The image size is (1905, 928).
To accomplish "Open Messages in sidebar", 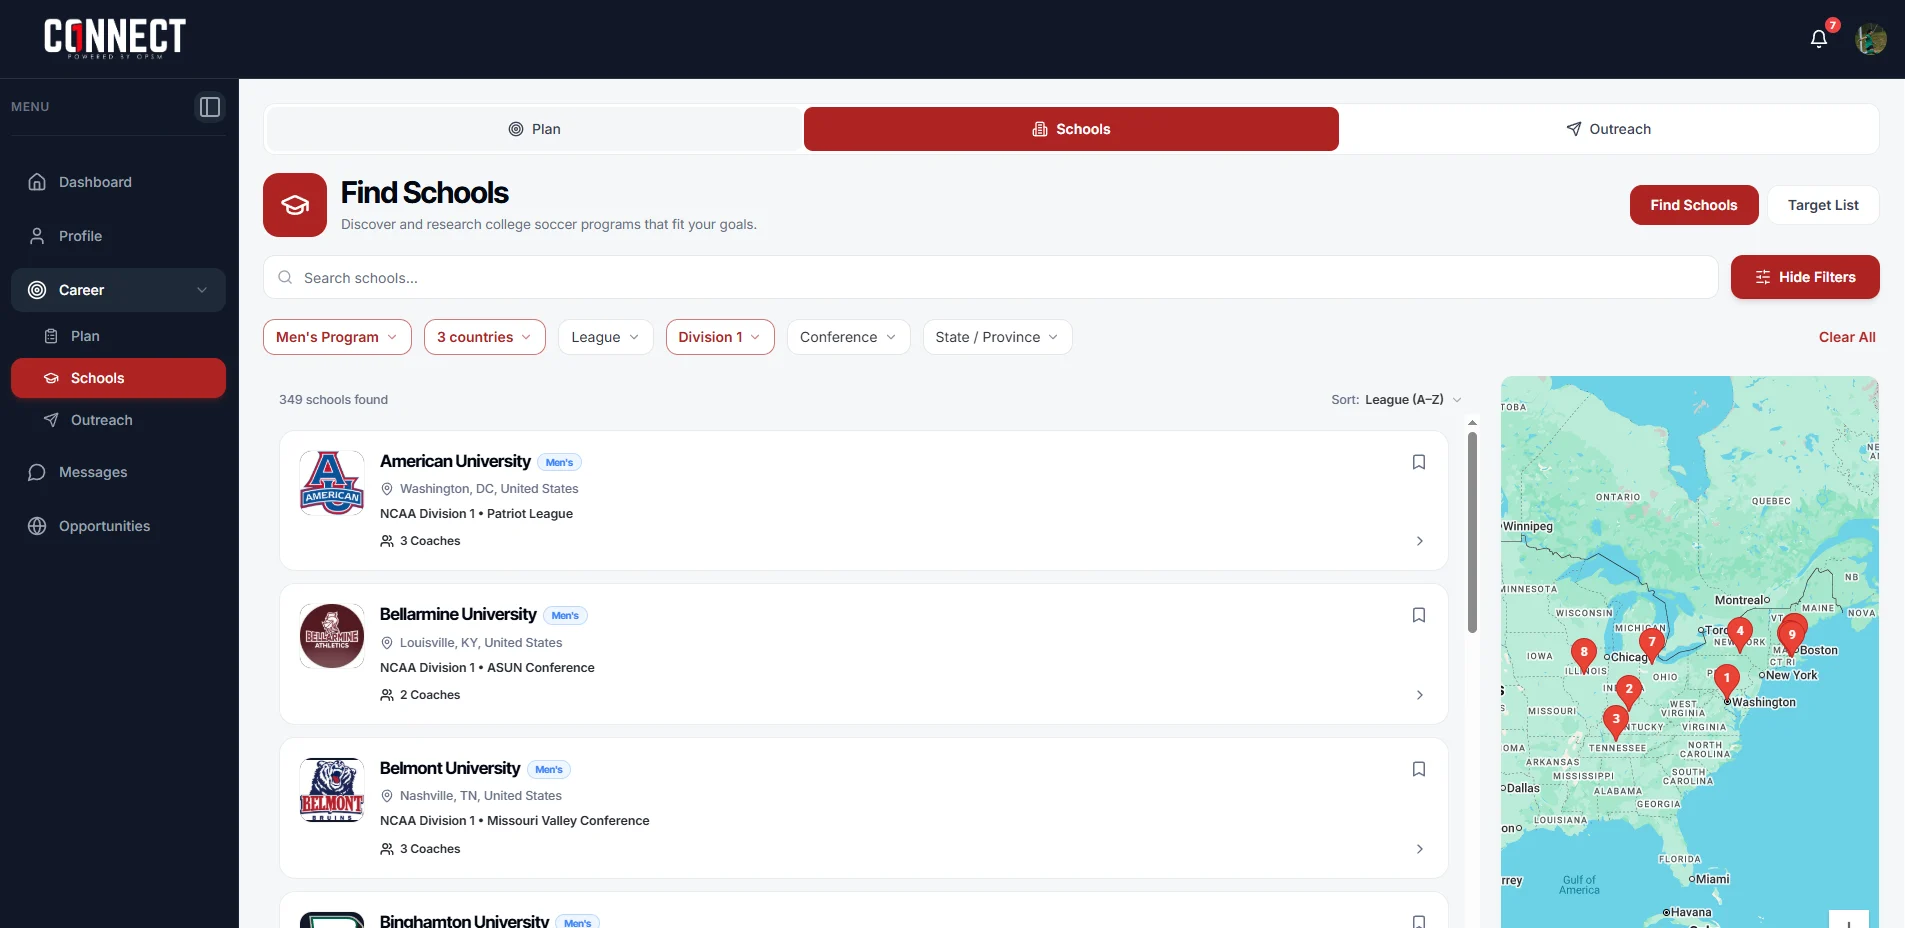I will tap(118, 472).
